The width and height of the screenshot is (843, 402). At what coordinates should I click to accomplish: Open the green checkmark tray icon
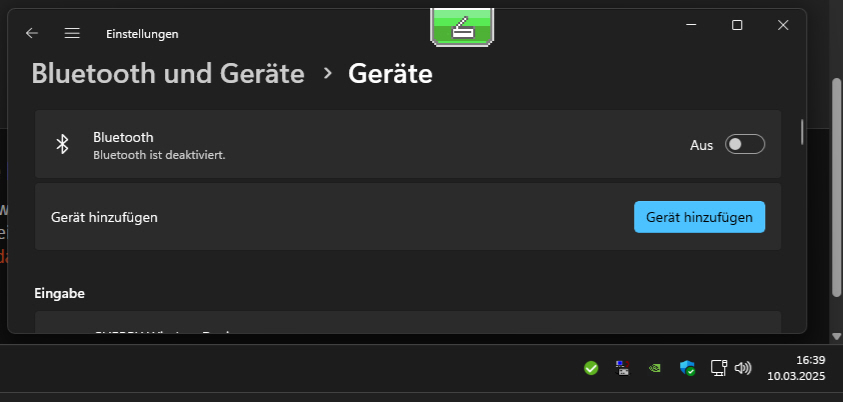click(x=591, y=368)
